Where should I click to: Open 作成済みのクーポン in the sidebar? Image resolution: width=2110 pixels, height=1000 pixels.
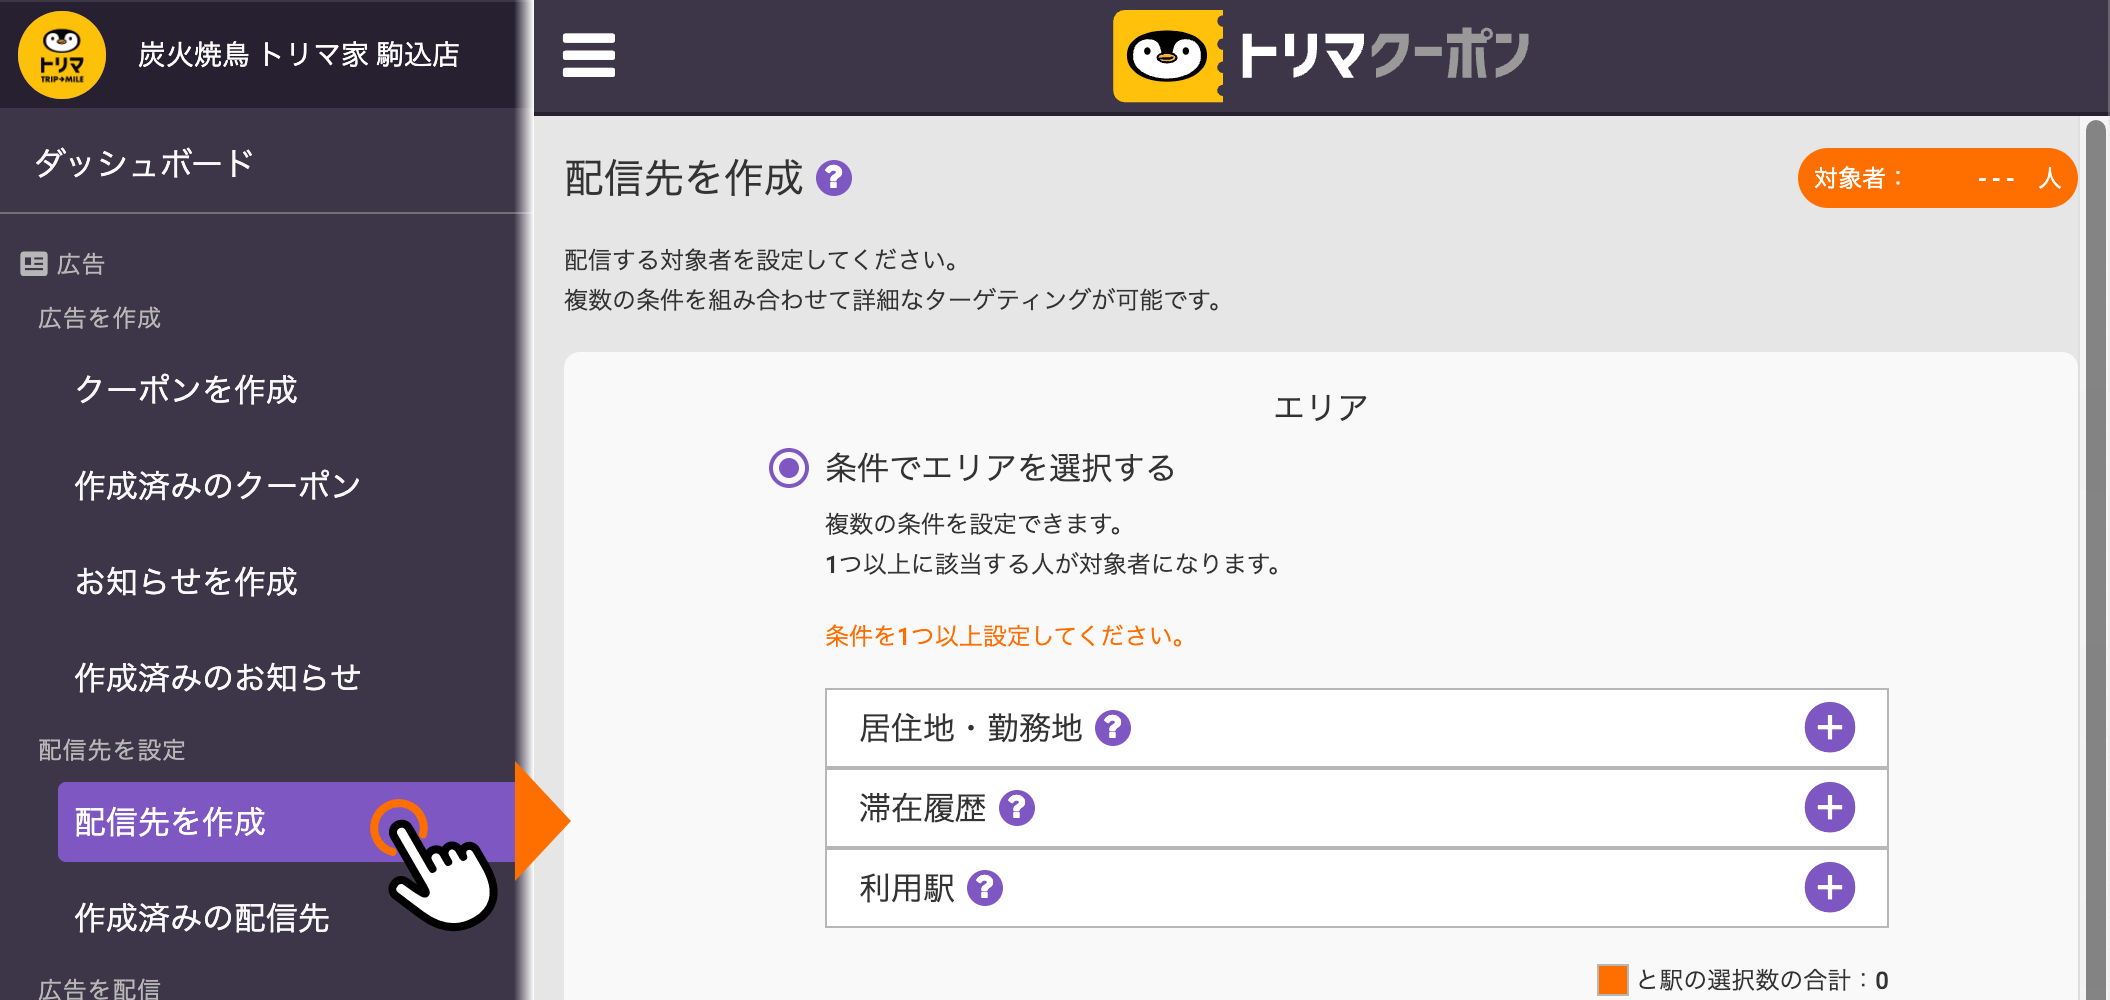pyautogui.click(x=217, y=485)
